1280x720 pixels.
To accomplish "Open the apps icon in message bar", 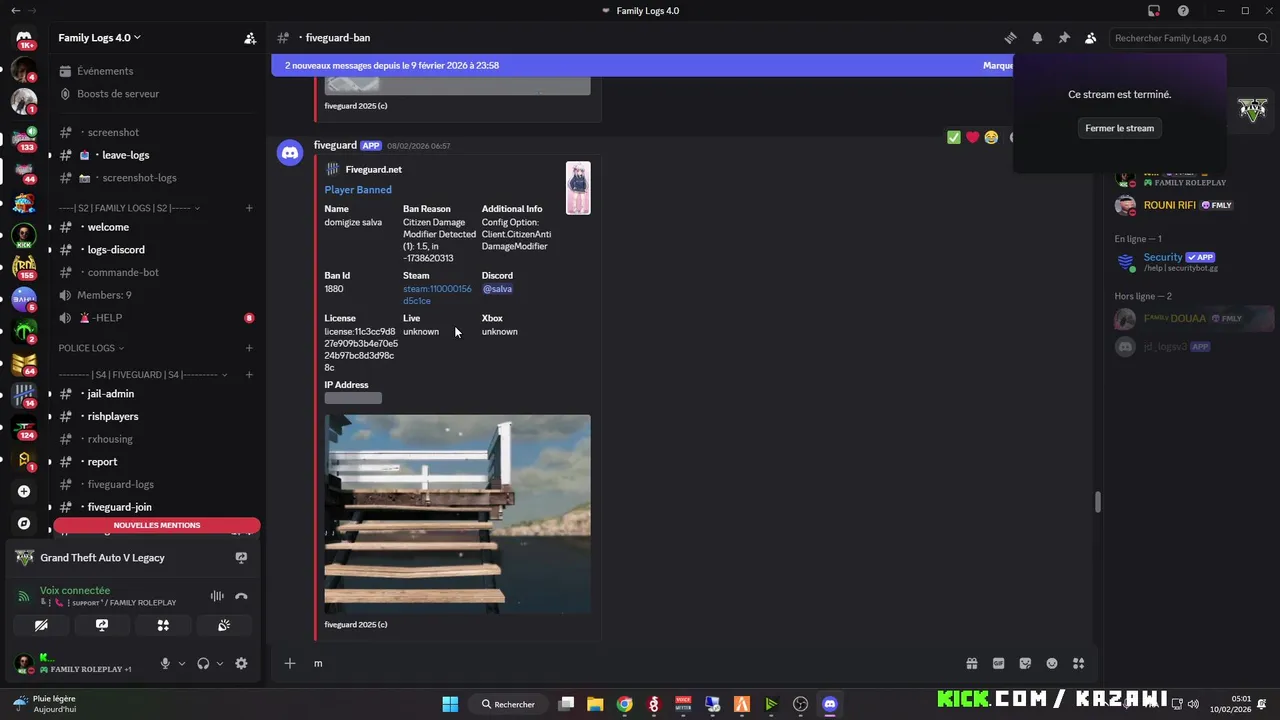I will 1078,663.
